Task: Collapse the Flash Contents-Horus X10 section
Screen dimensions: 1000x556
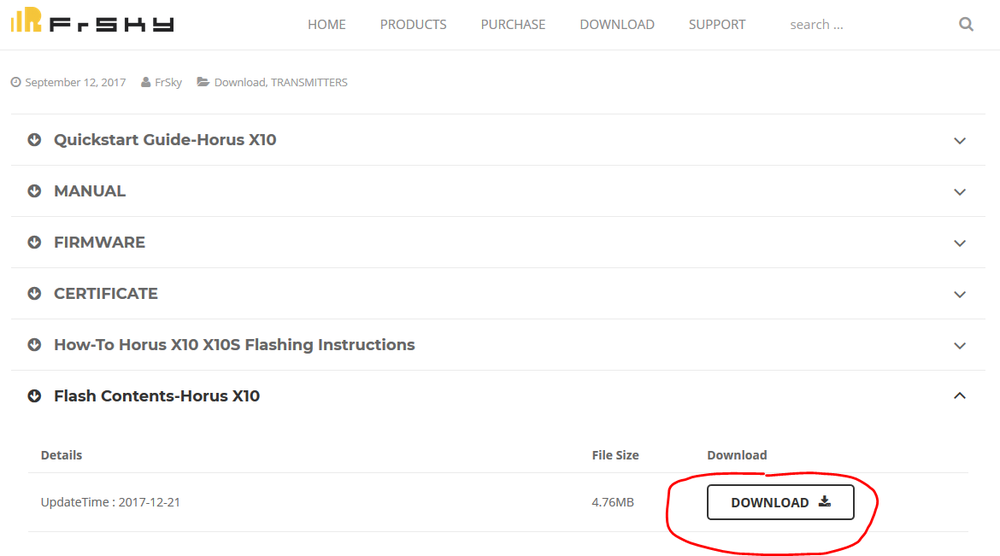Action: tap(960, 396)
